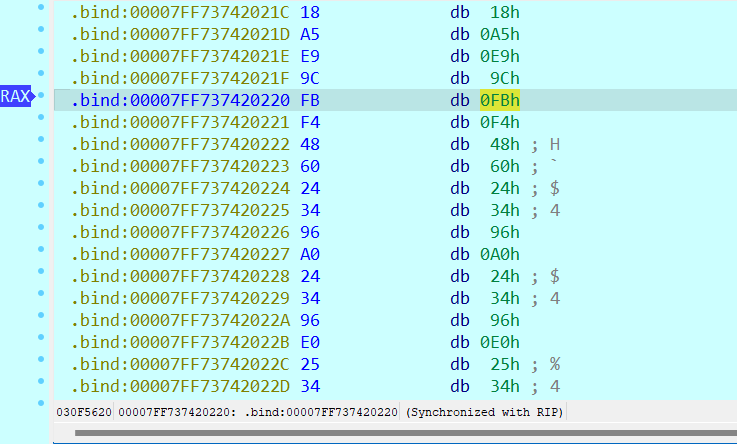Click the horizontal scrollbar at the bottom
737x444 pixels.
click(x=400, y=433)
